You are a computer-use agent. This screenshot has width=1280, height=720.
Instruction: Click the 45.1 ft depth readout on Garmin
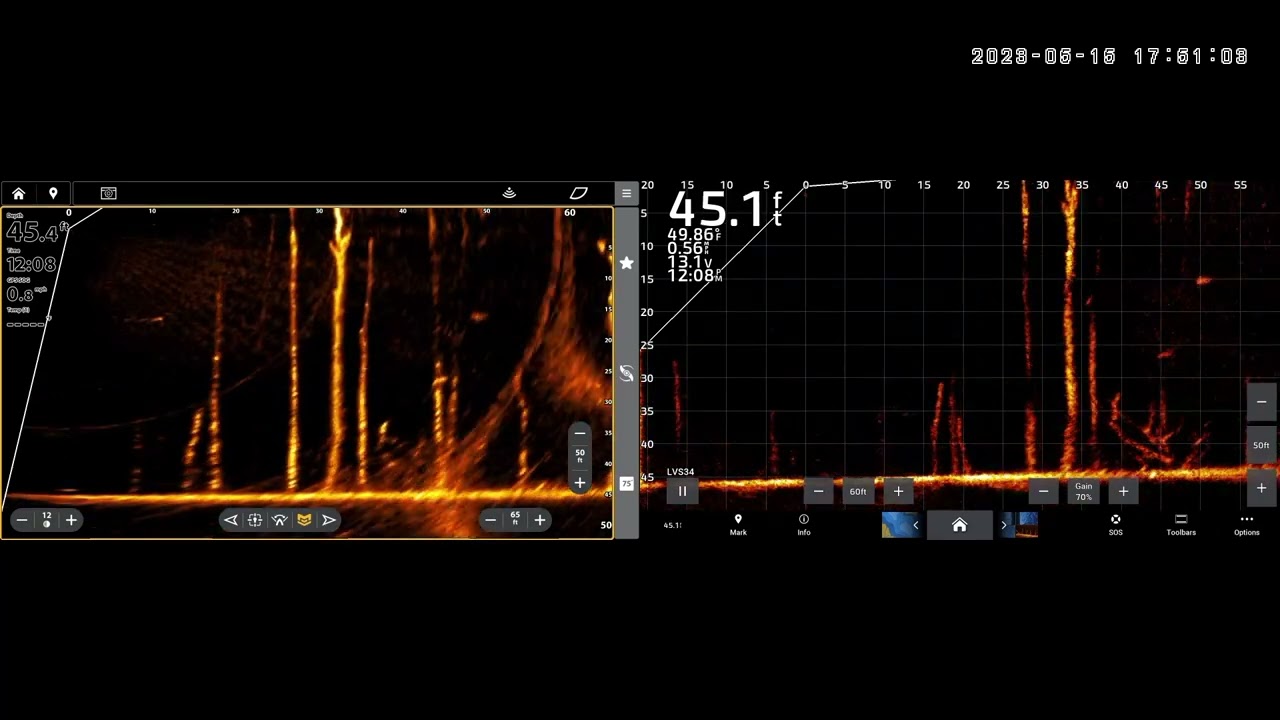[x=725, y=209]
